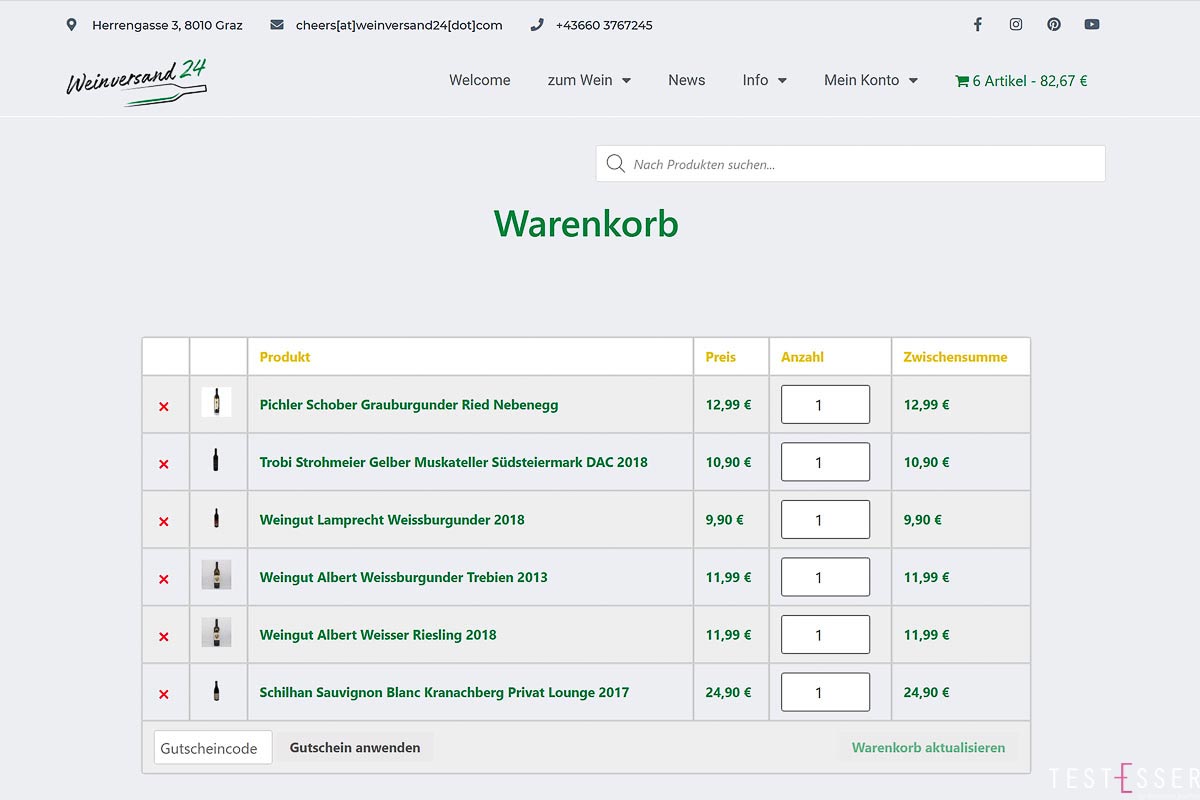
Task: Click the email address cheers[at]weinversand24[dot]com
Action: click(x=399, y=25)
